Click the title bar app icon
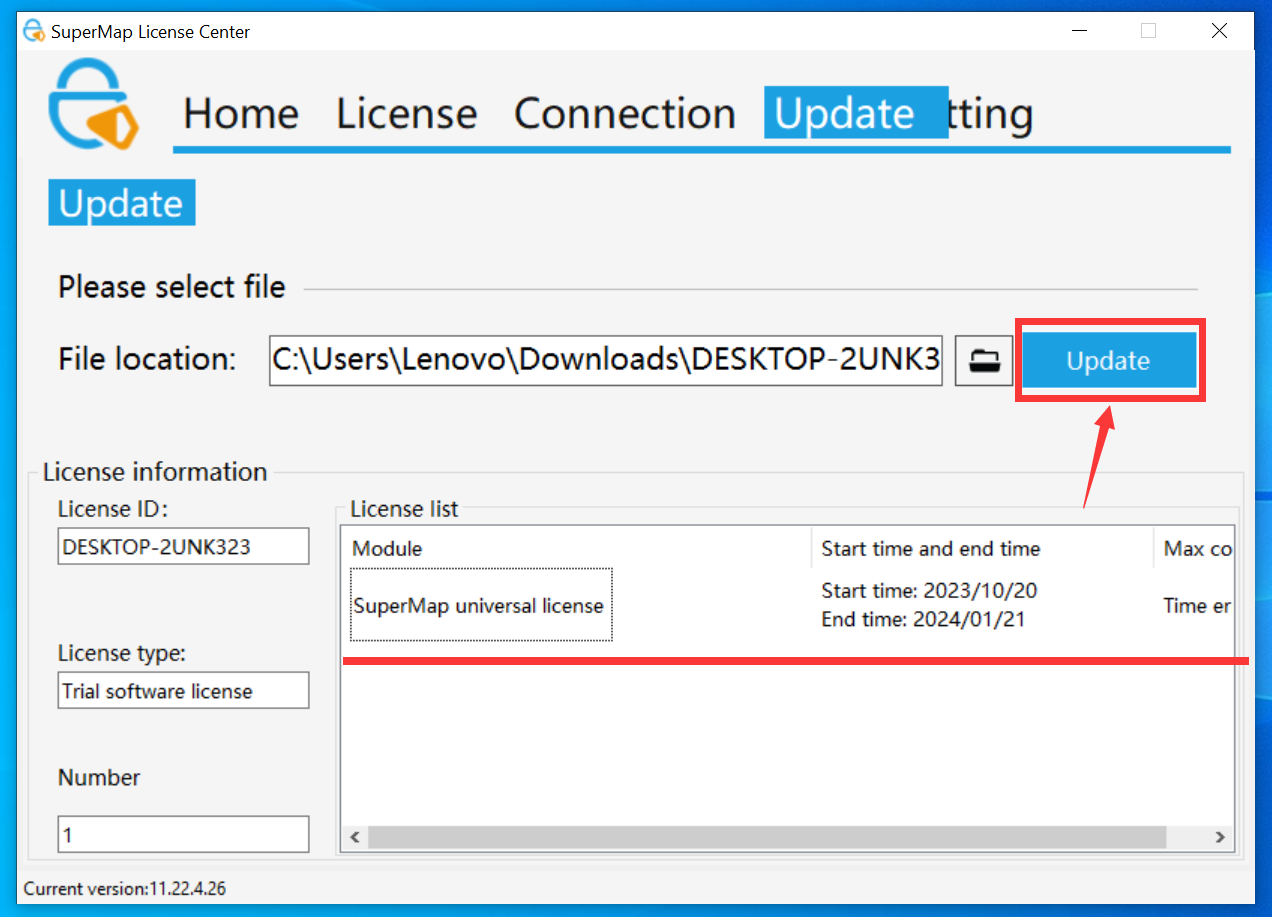The image size is (1272, 917). 34,31
